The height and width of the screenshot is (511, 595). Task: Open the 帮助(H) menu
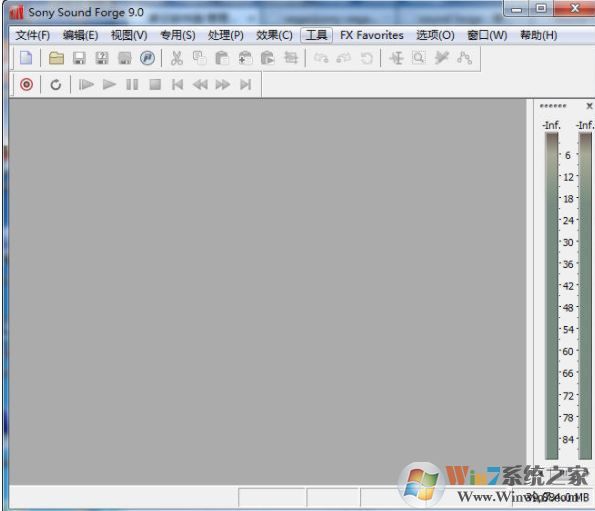pos(538,35)
